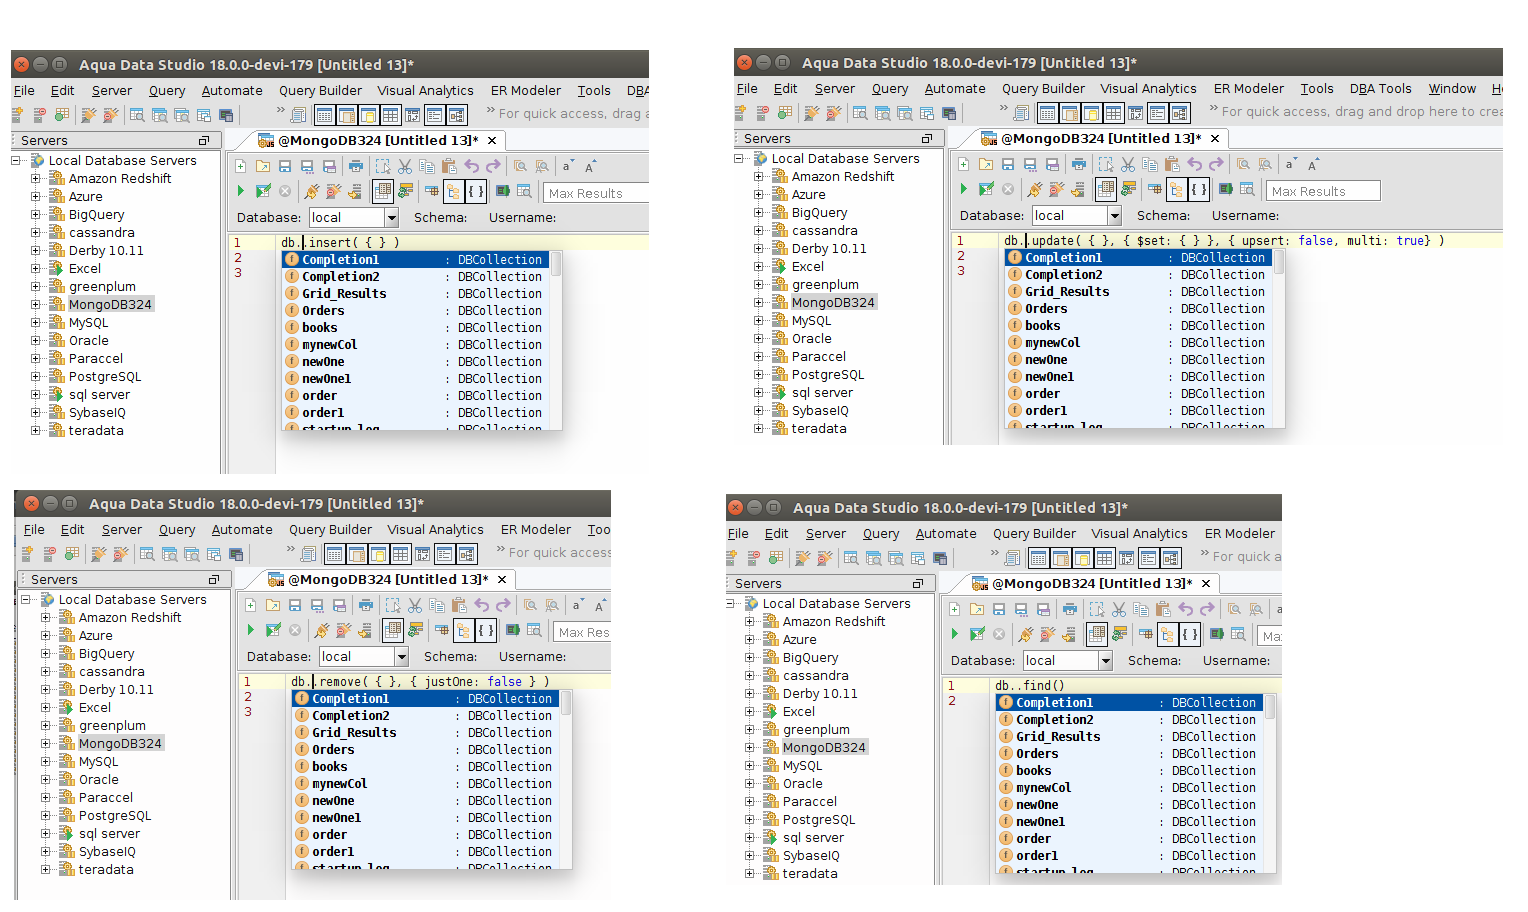Click the Copy icon in the db.update window
1528x912 pixels.
(x=1150, y=164)
